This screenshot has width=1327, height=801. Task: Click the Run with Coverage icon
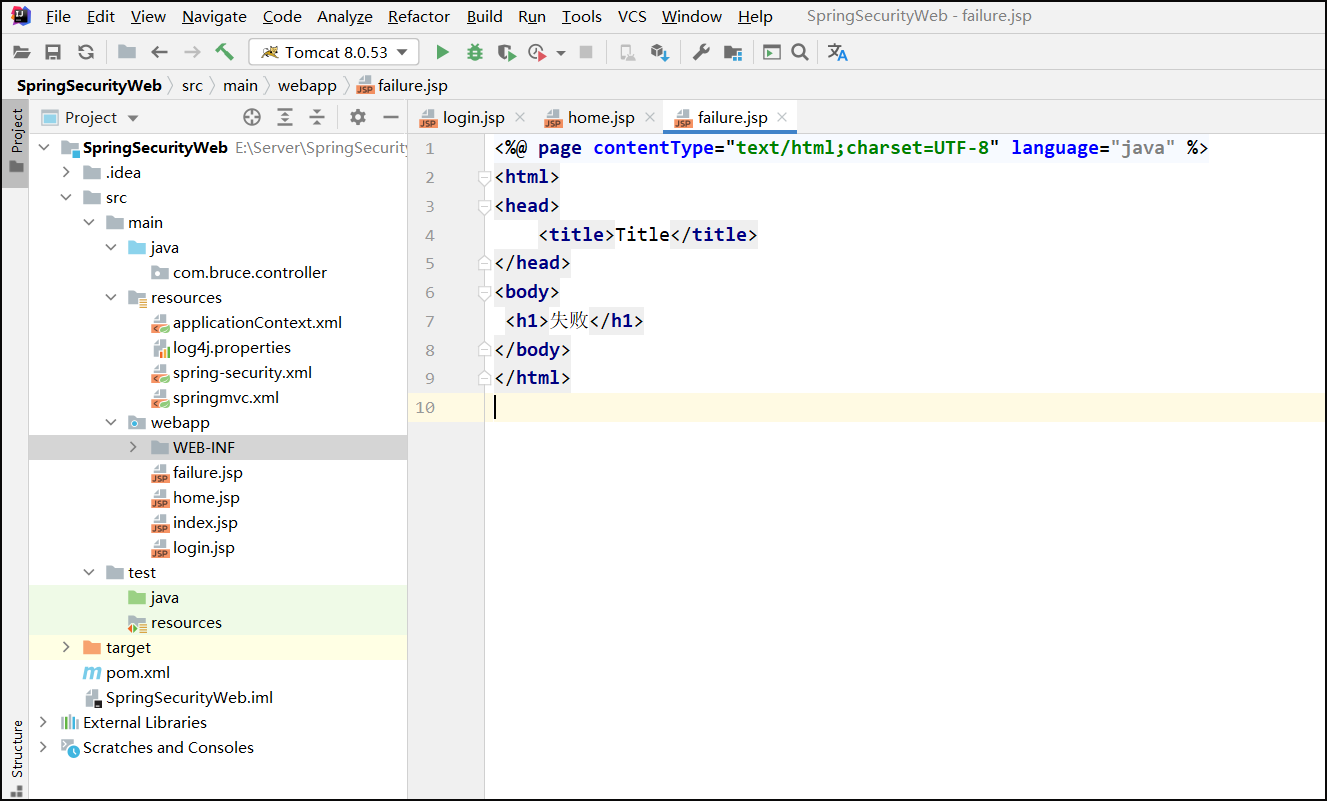[507, 52]
